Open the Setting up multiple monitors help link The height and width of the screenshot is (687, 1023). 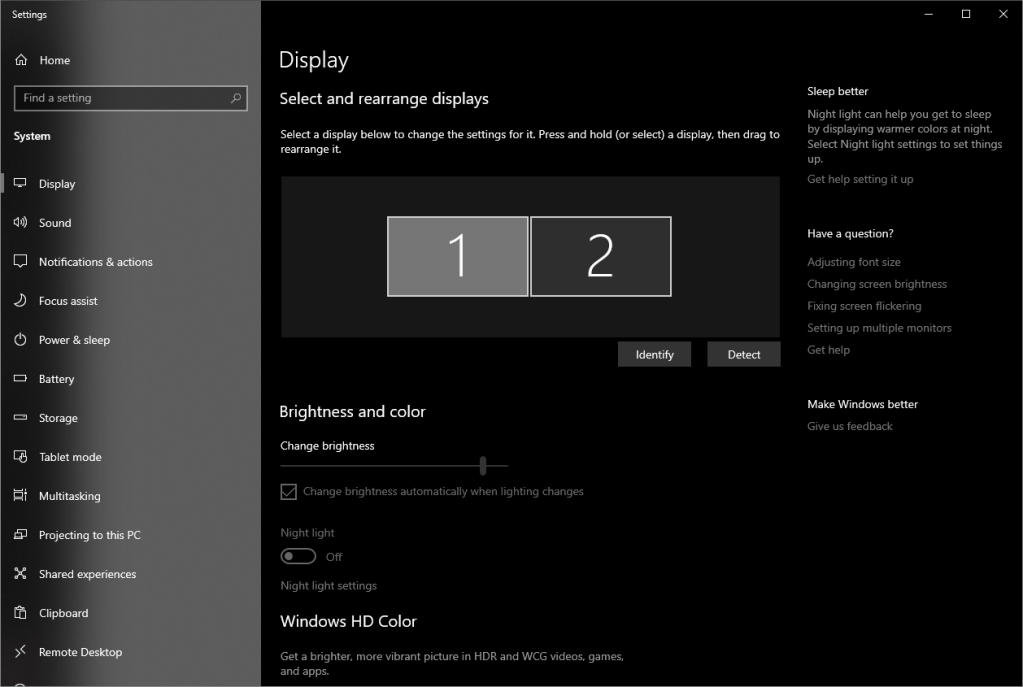tap(879, 327)
